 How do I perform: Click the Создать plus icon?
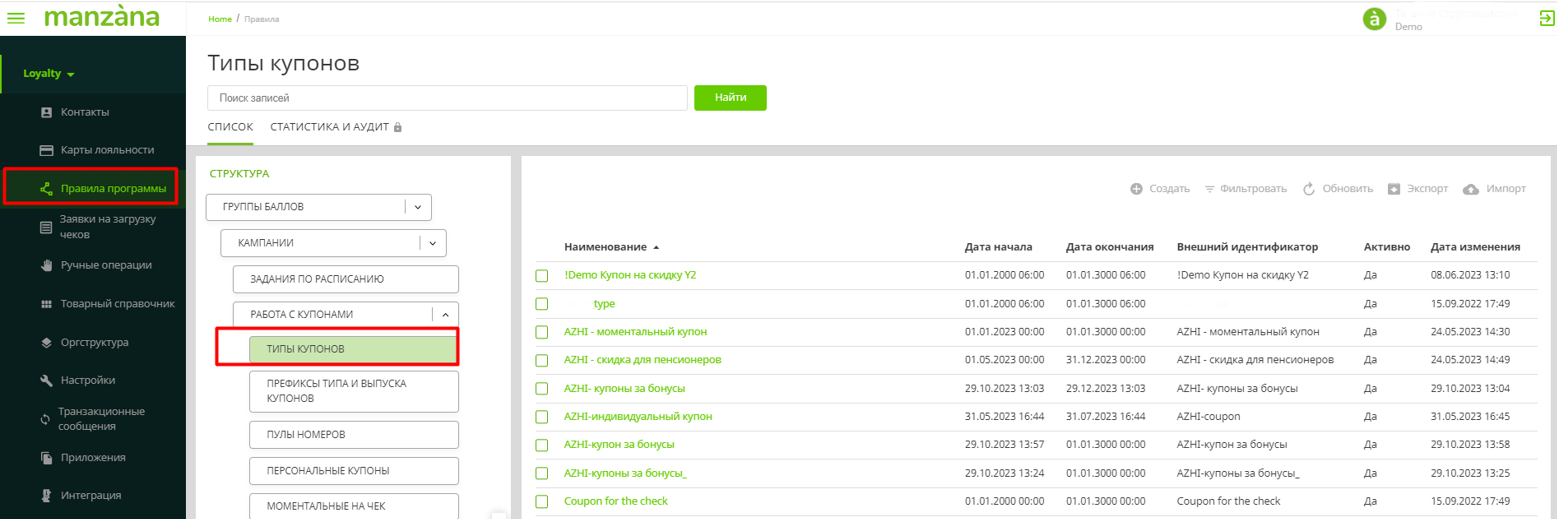point(1136,189)
